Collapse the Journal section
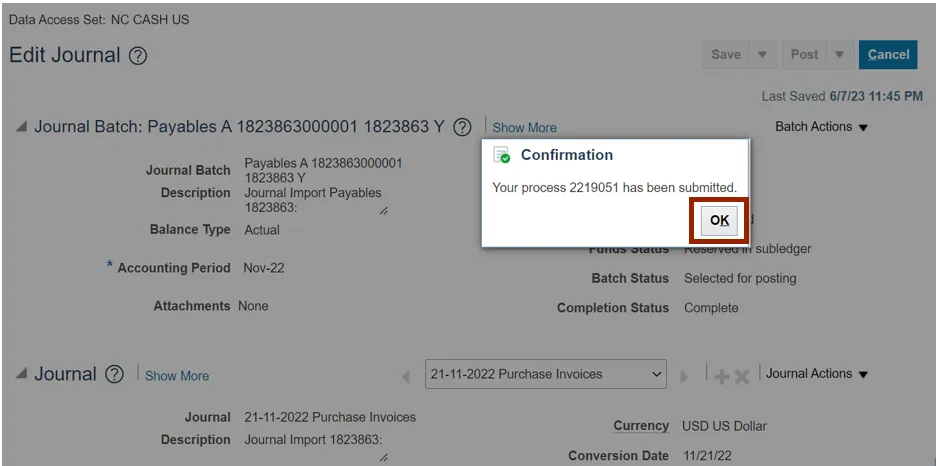 coord(21,375)
